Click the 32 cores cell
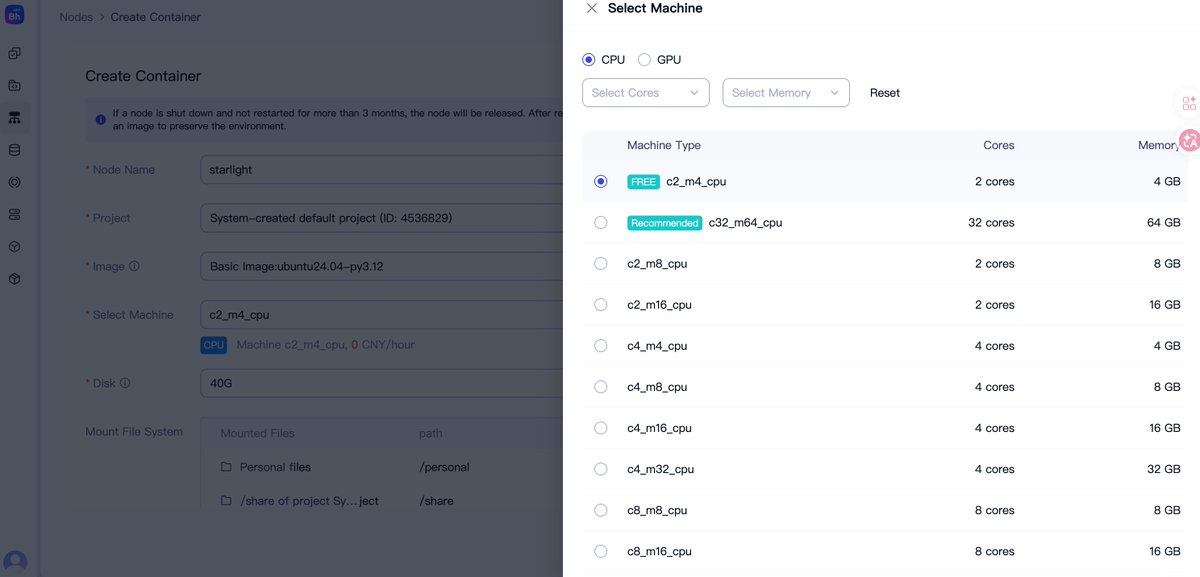Image resolution: width=1200 pixels, height=577 pixels. click(991, 223)
